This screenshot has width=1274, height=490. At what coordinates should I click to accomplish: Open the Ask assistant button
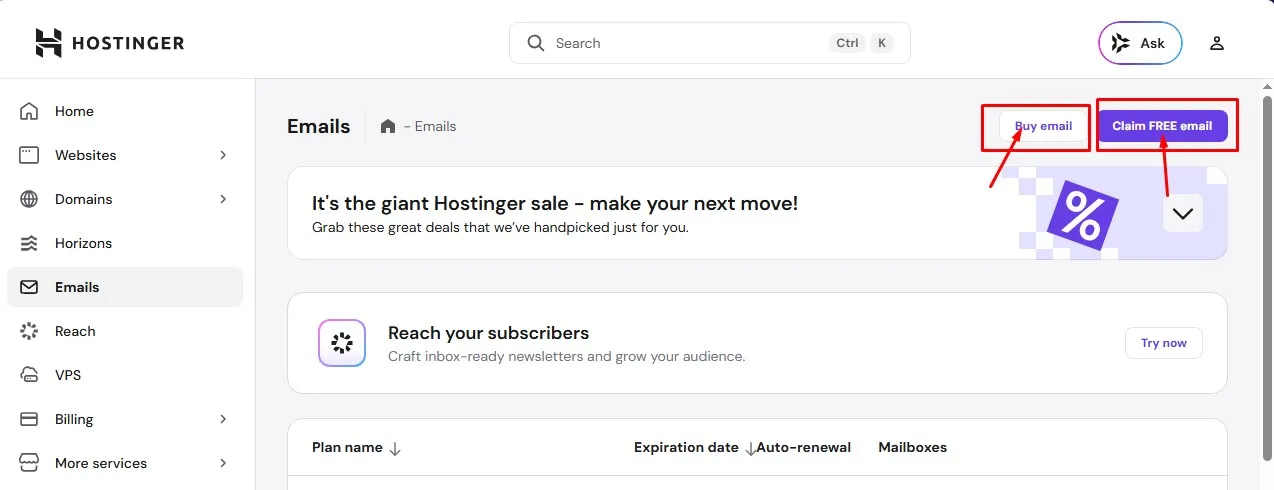(1140, 43)
